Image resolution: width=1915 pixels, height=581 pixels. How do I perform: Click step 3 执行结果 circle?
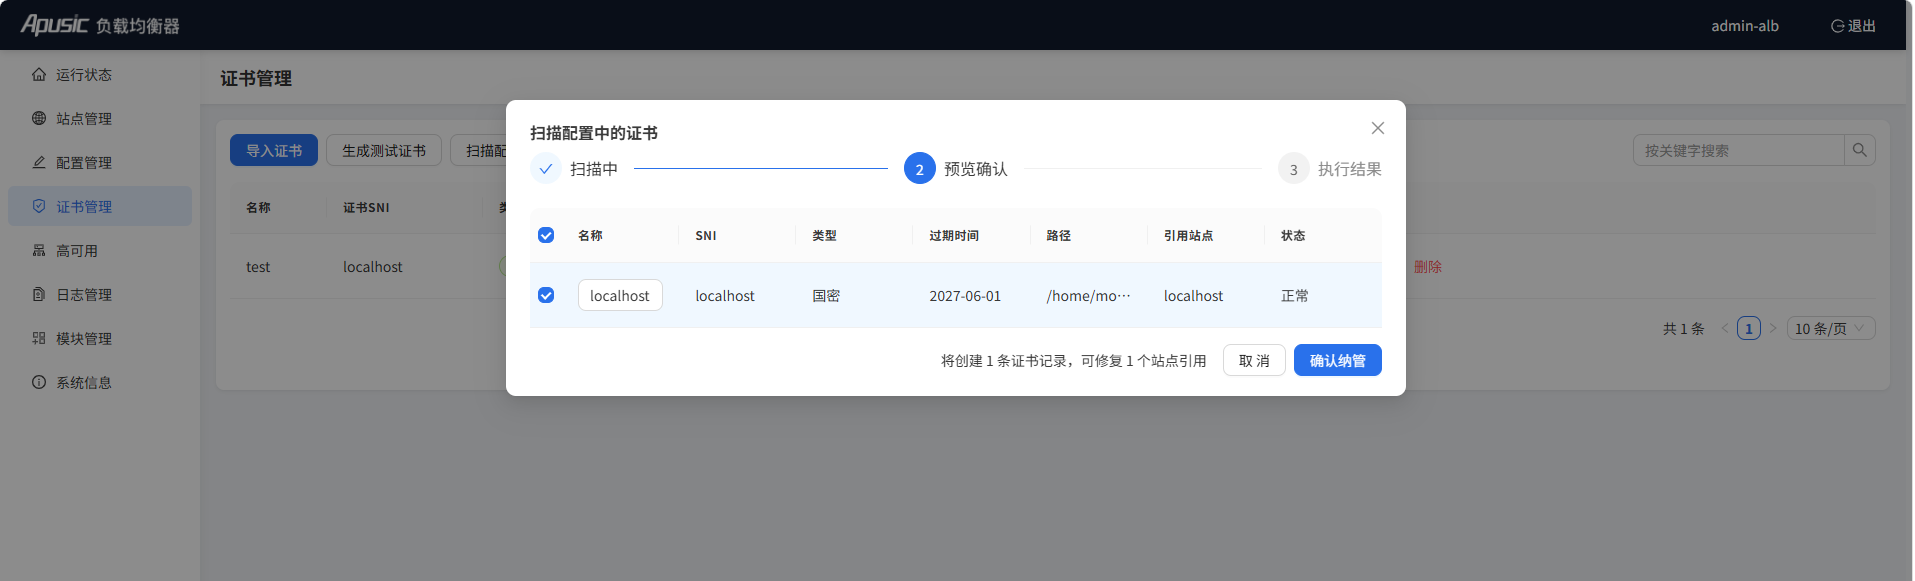coord(1294,169)
